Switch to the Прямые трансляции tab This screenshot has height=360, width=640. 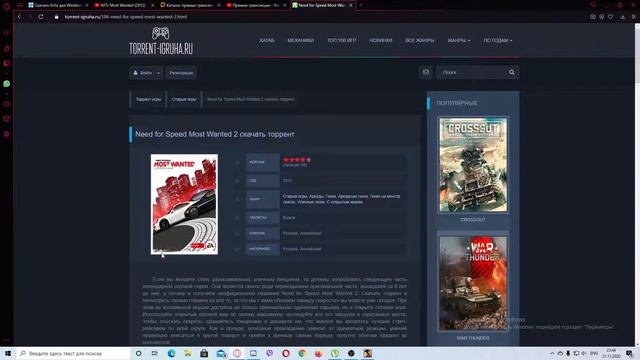click(x=256, y=5)
